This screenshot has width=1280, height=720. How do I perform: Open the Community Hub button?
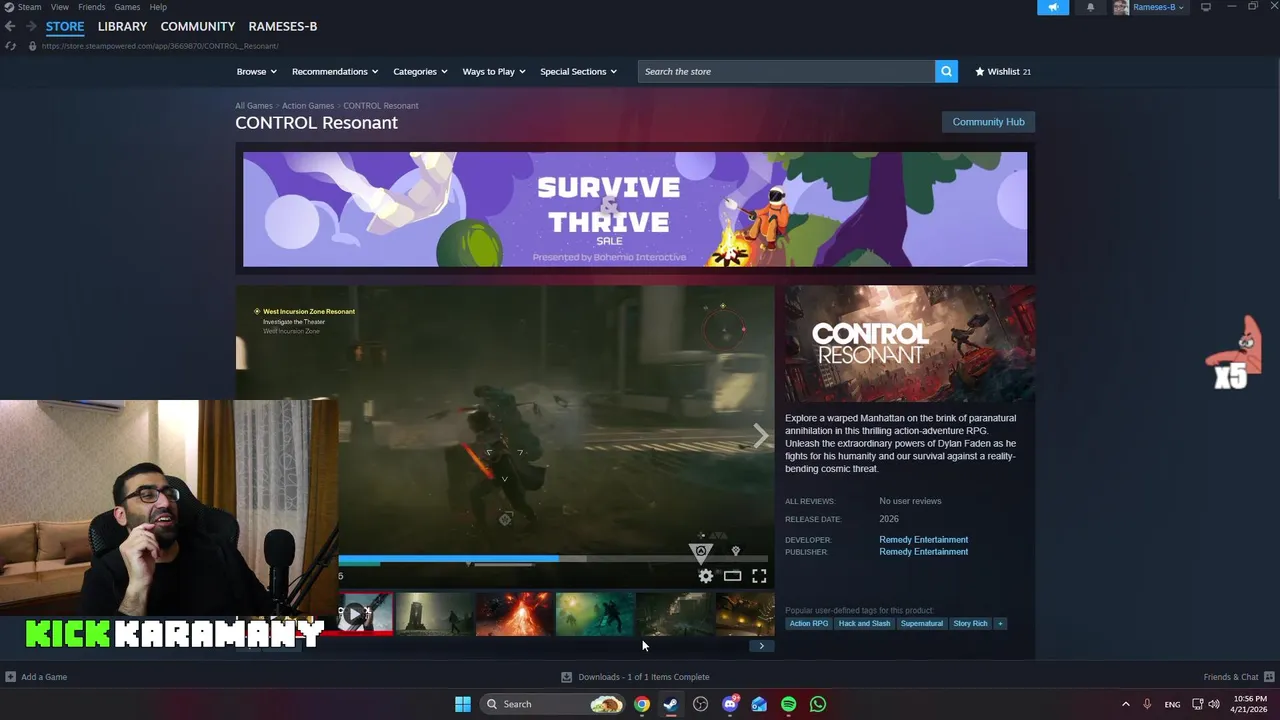pos(988,122)
